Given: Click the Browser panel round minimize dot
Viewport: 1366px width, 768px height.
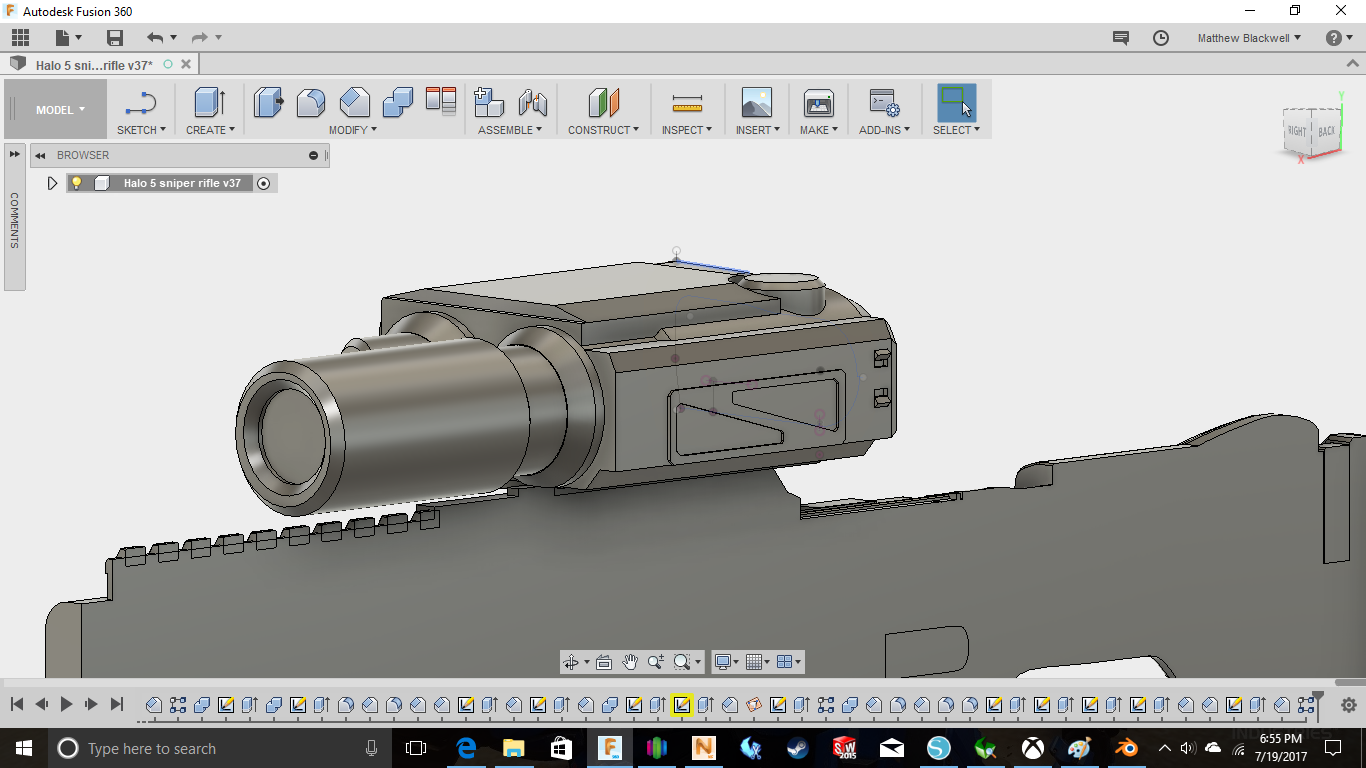Looking at the screenshot, I should pyautogui.click(x=313, y=155).
